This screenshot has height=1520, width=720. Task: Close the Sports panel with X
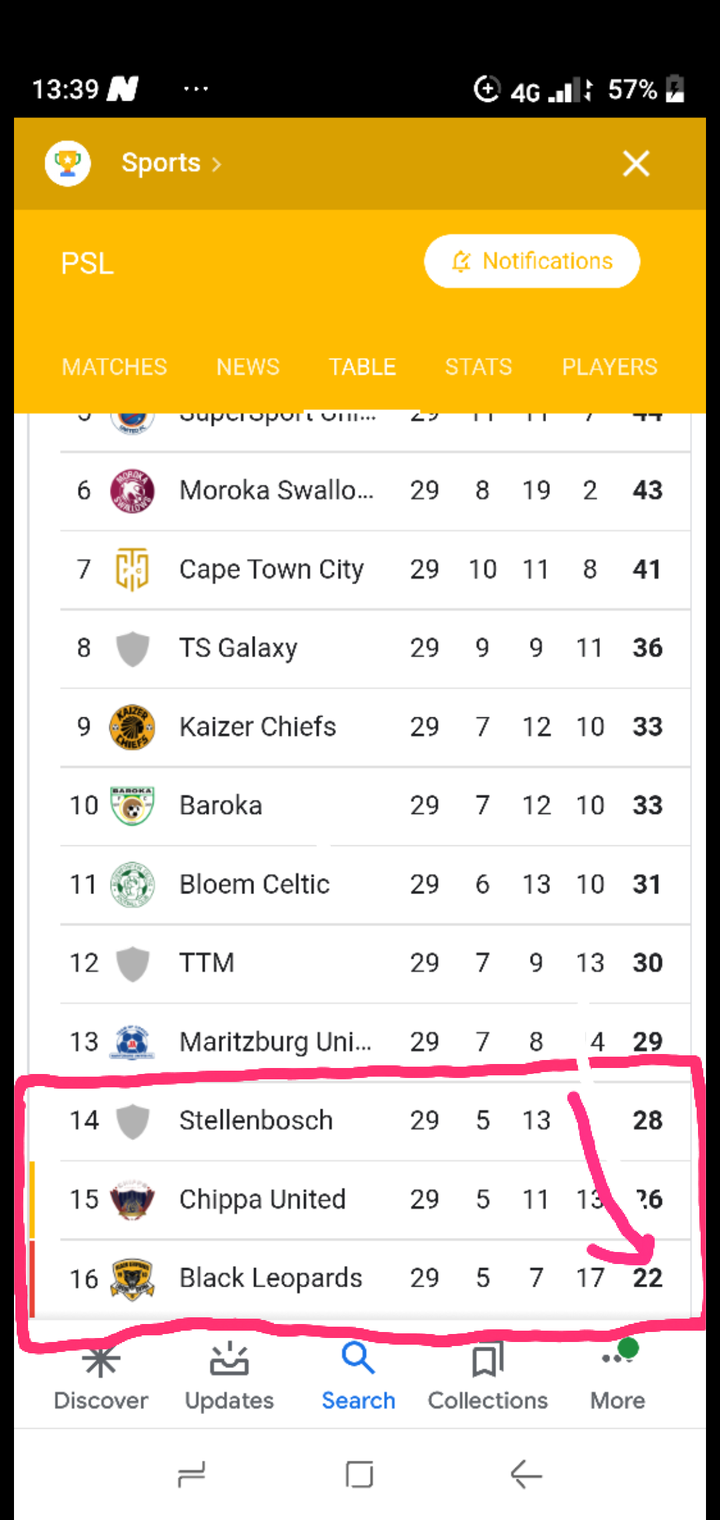pos(636,164)
